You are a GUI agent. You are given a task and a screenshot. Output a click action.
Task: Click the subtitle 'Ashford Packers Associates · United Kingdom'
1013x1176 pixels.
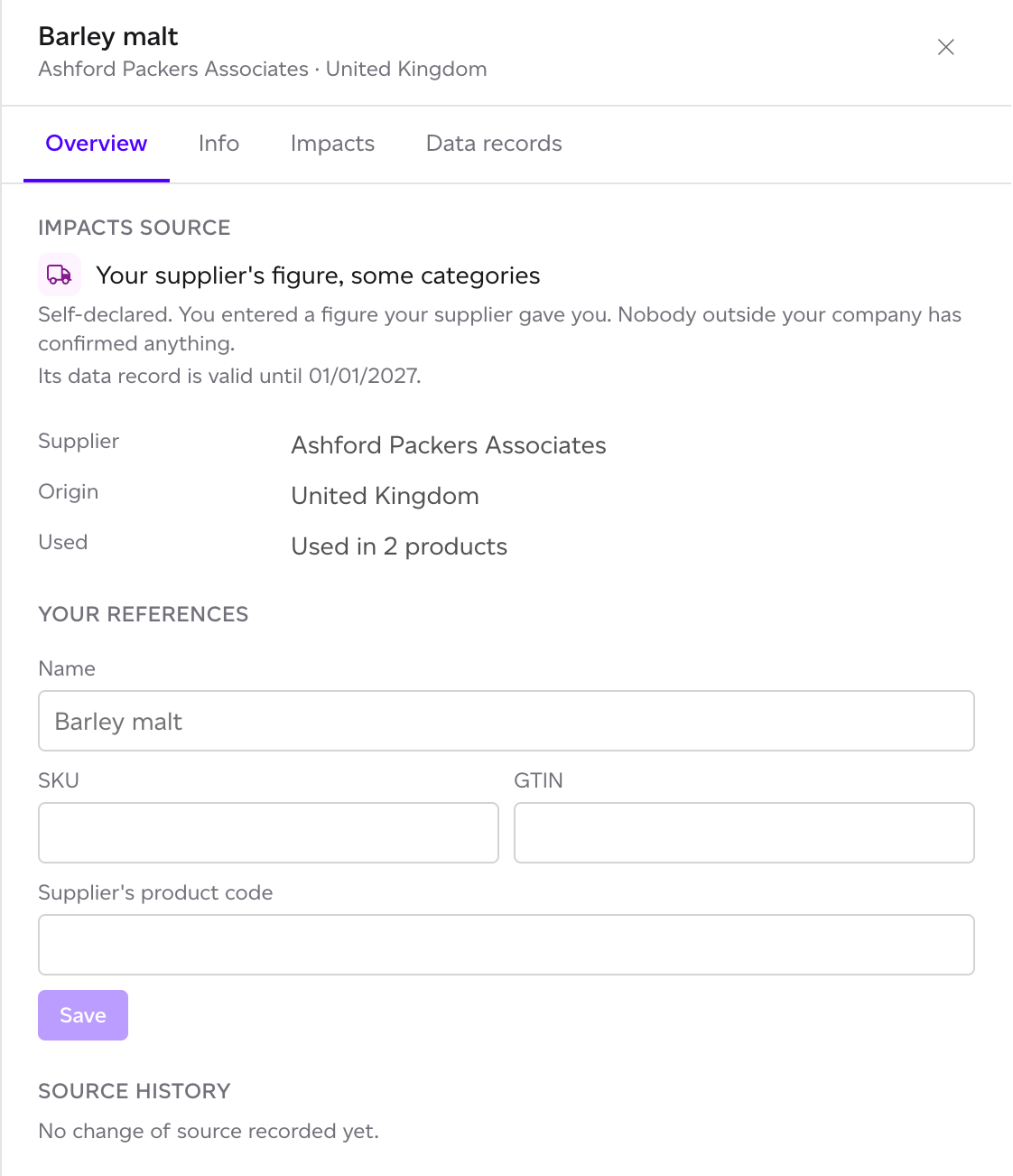(x=262, y=69)
